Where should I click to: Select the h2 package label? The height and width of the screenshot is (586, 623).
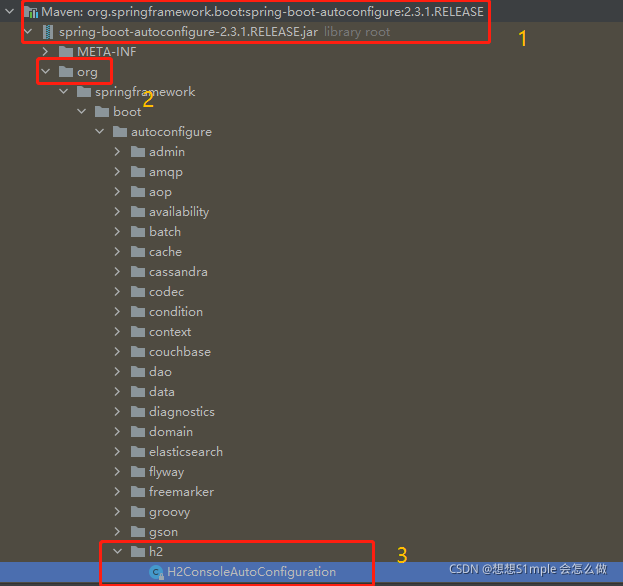coord(156,551)
